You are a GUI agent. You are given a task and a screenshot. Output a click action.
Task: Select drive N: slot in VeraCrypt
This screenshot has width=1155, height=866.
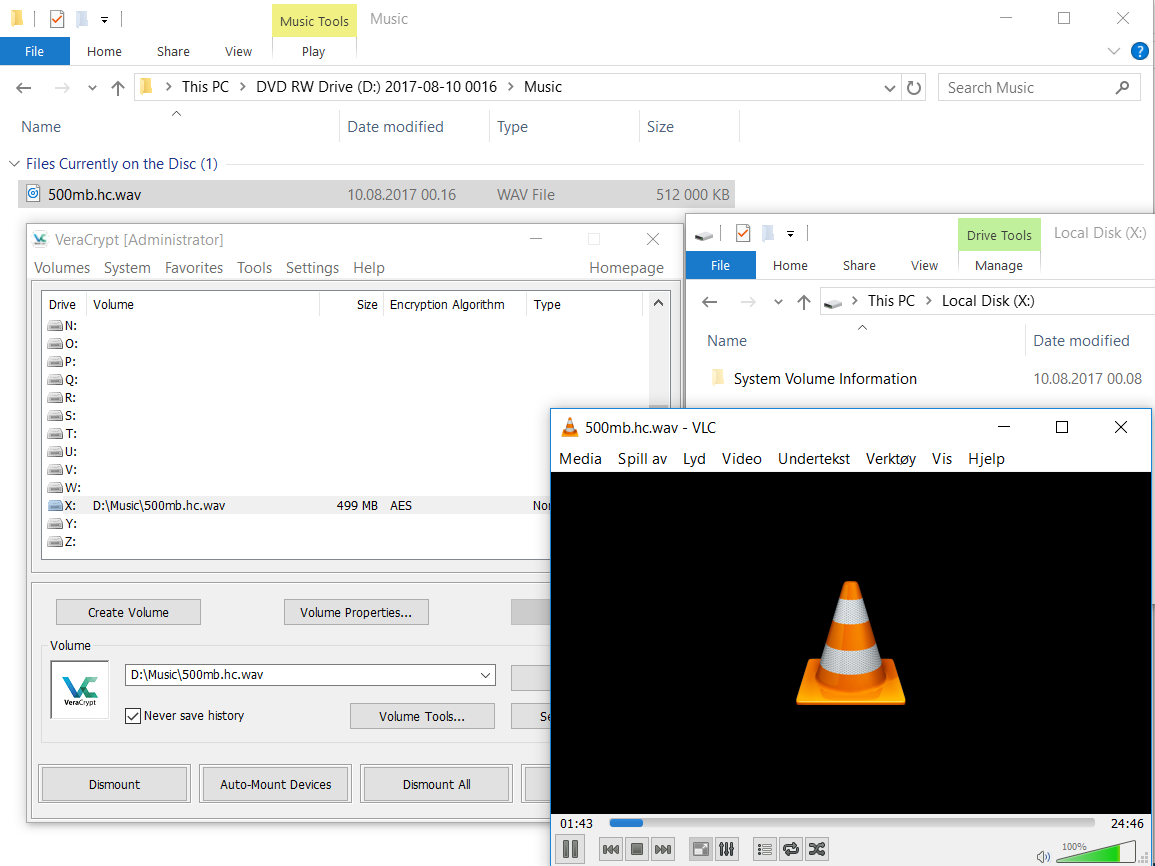coord(62,325)
